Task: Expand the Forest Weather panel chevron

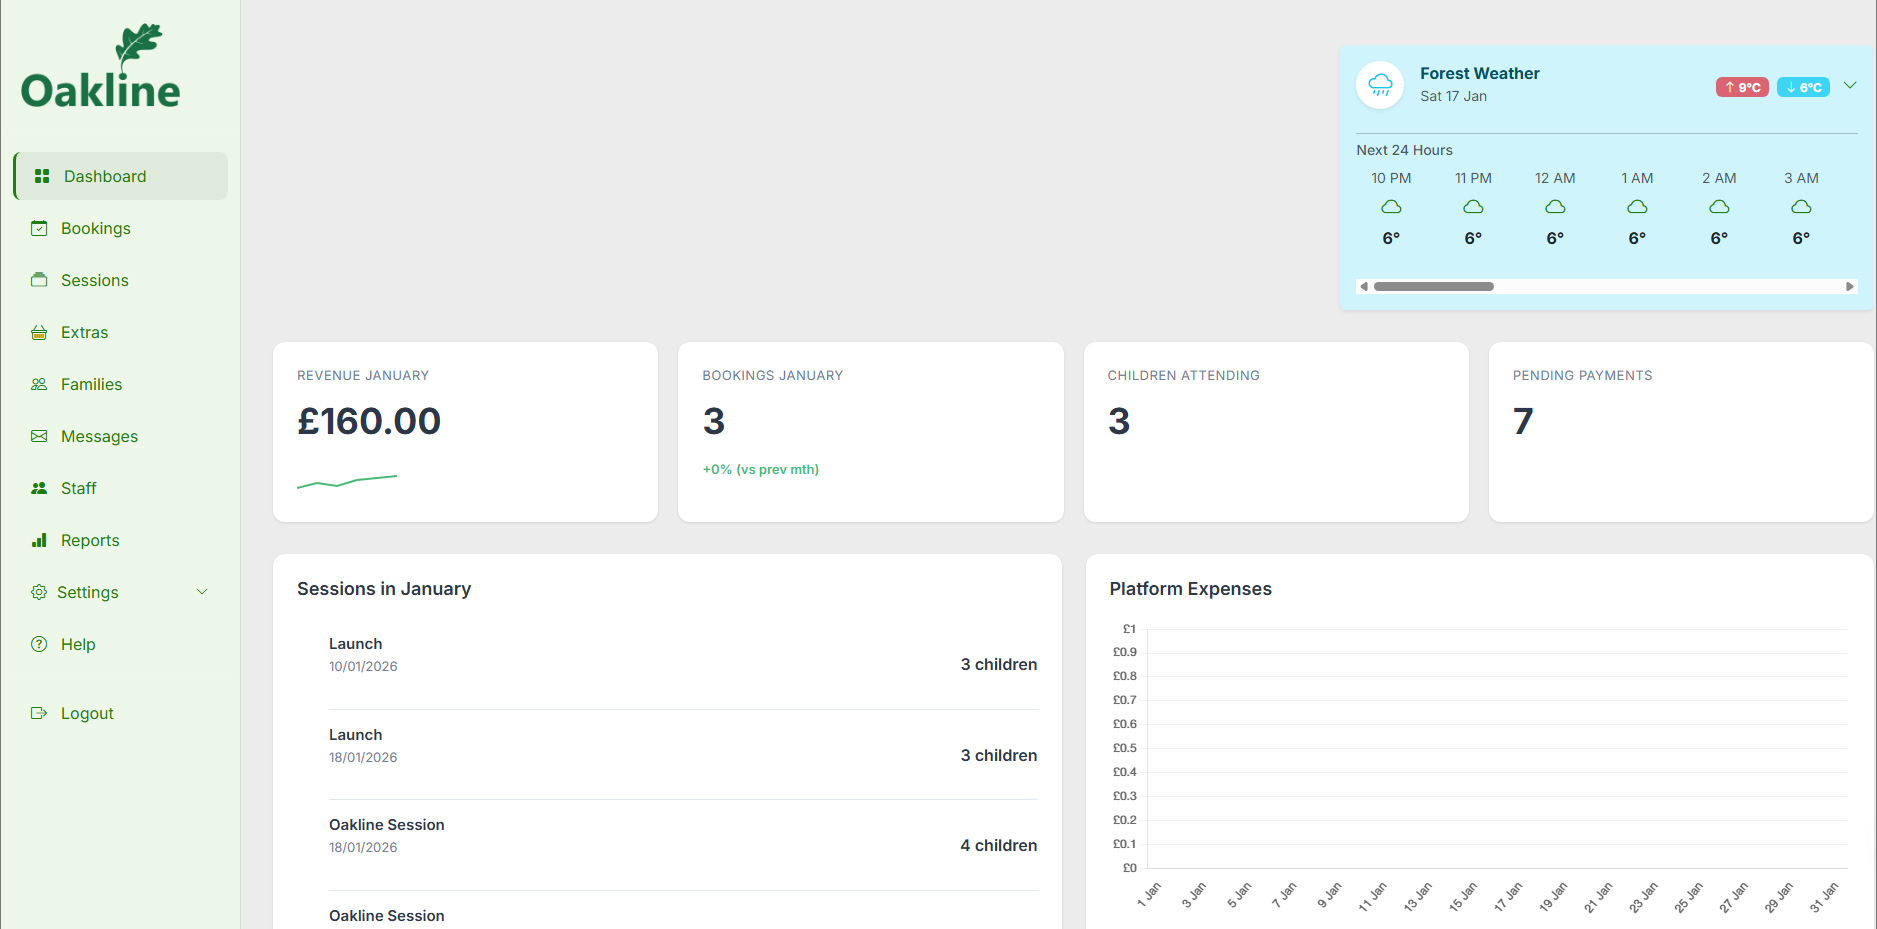Action: coord(1851,86)
